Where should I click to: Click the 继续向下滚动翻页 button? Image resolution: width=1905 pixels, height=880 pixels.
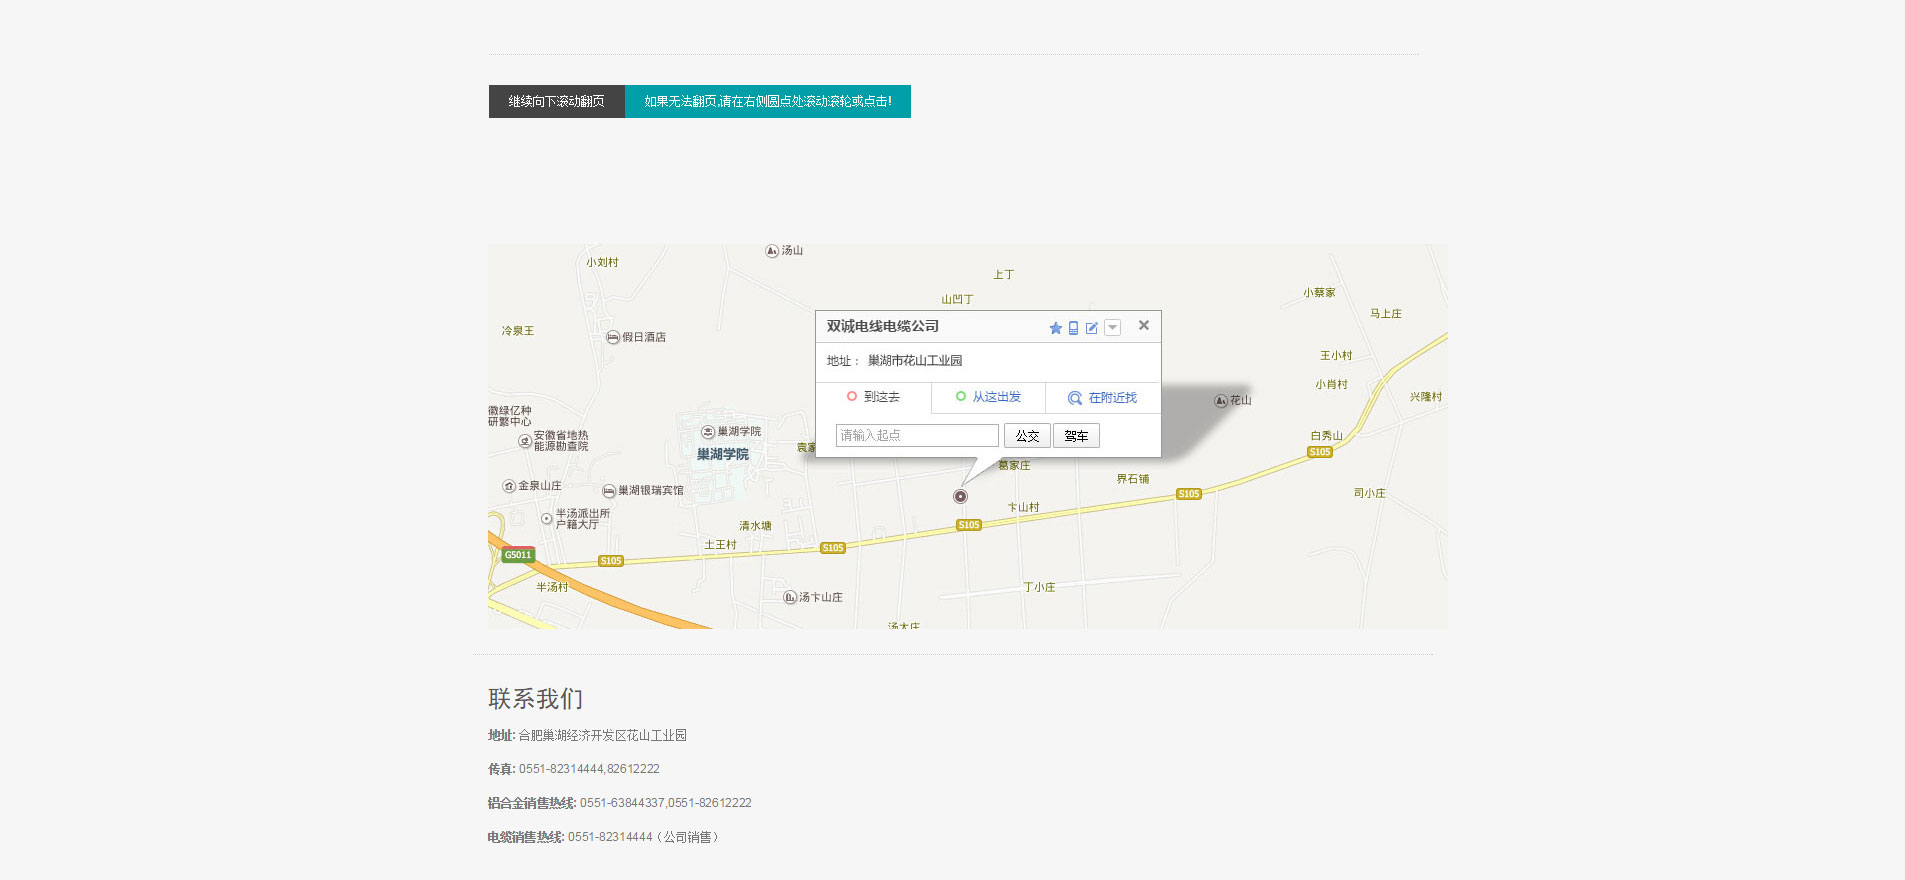(x=556, y=101)
